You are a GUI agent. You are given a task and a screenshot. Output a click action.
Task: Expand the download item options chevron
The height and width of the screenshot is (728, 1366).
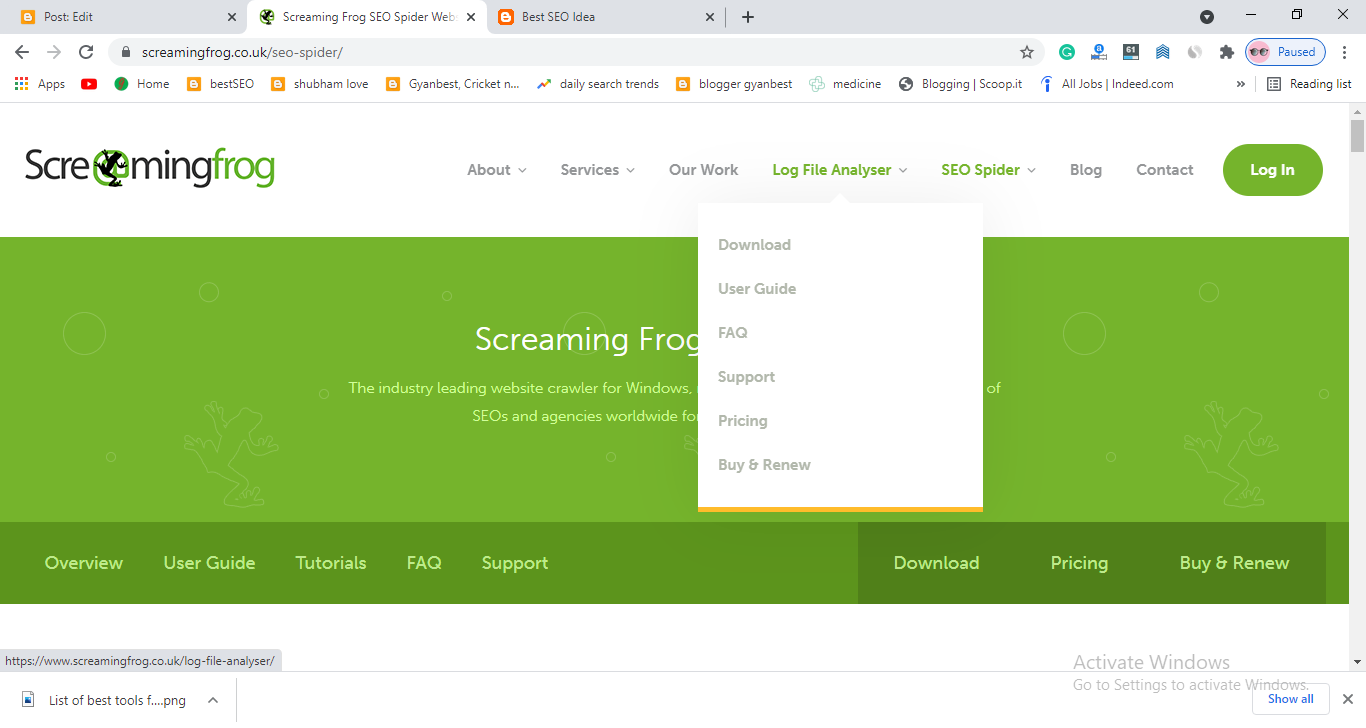pos(213,700)
